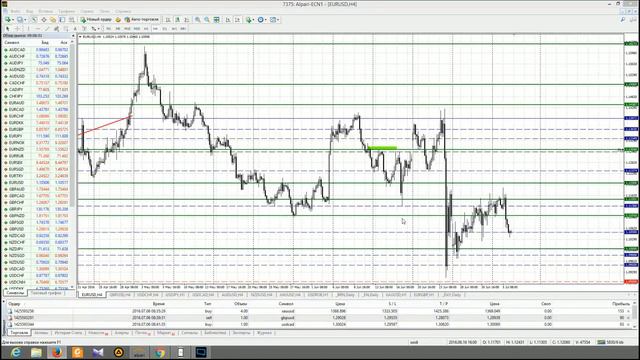Screen dimensions: 640x360
Task: Draw a trendline
Action: pos(47,29)
